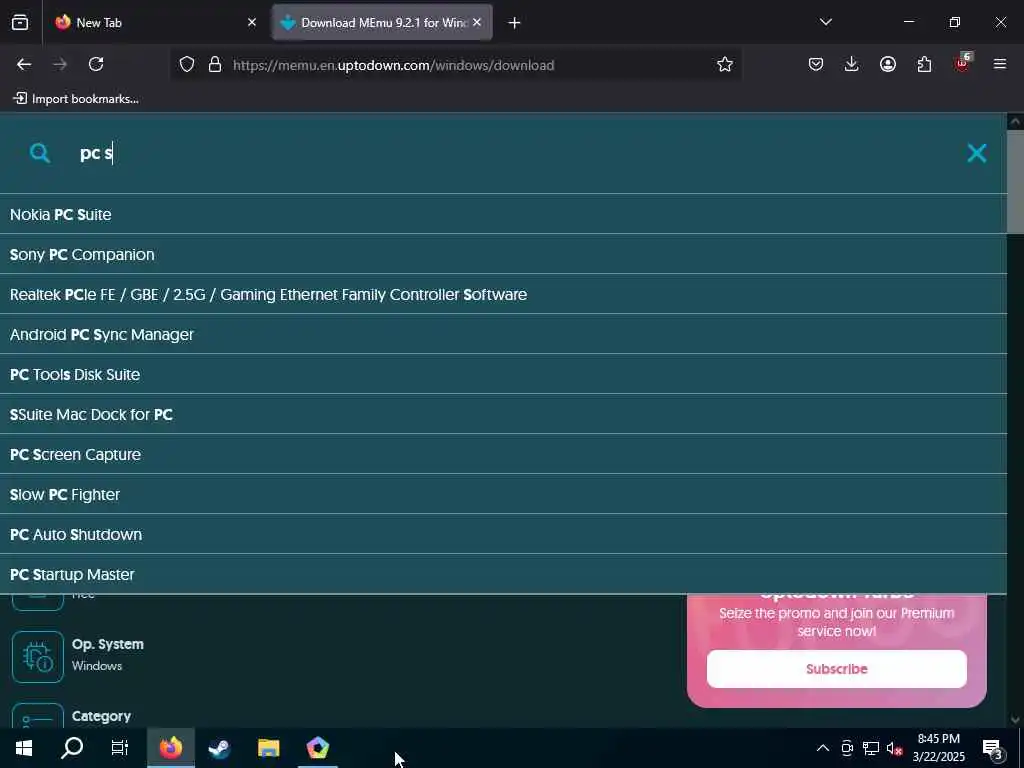Open File Explorer from the taskbar
The image size is (1024, 768).
(268, 748)
